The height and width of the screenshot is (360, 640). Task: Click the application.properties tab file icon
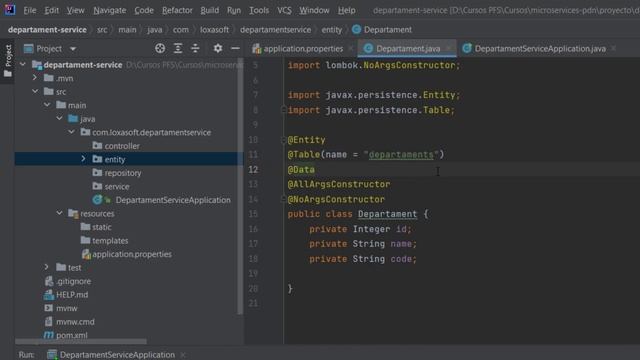tap(256, 49)
